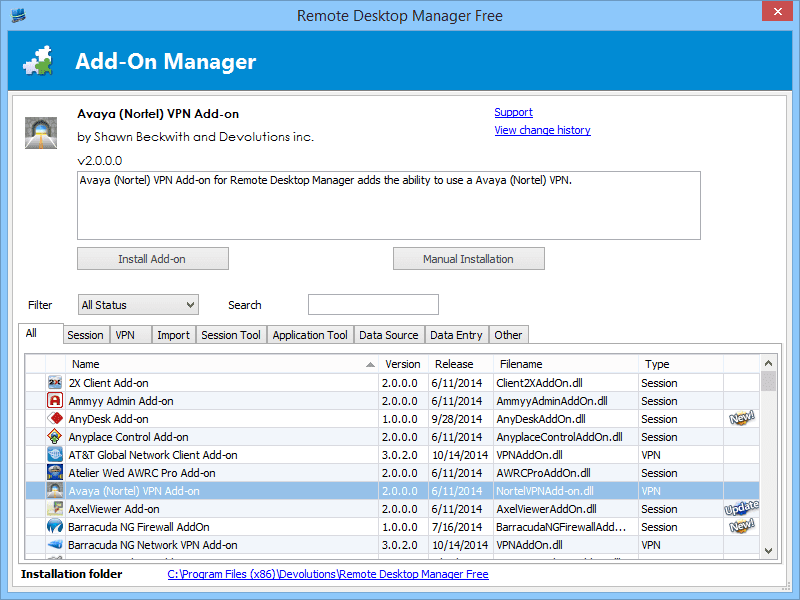Click the Install Add-on button
Screen dimensions: 800x600
click(x=153, y=259)
